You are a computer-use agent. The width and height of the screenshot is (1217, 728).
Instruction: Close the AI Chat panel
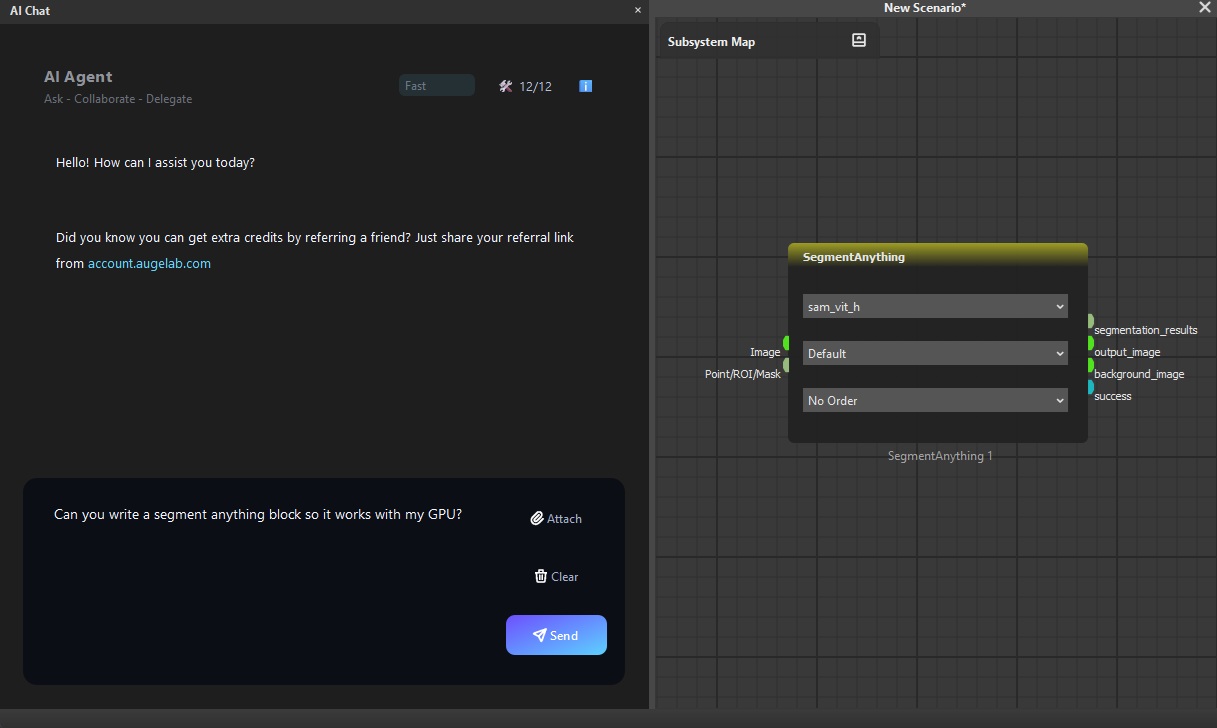point(638,10)
